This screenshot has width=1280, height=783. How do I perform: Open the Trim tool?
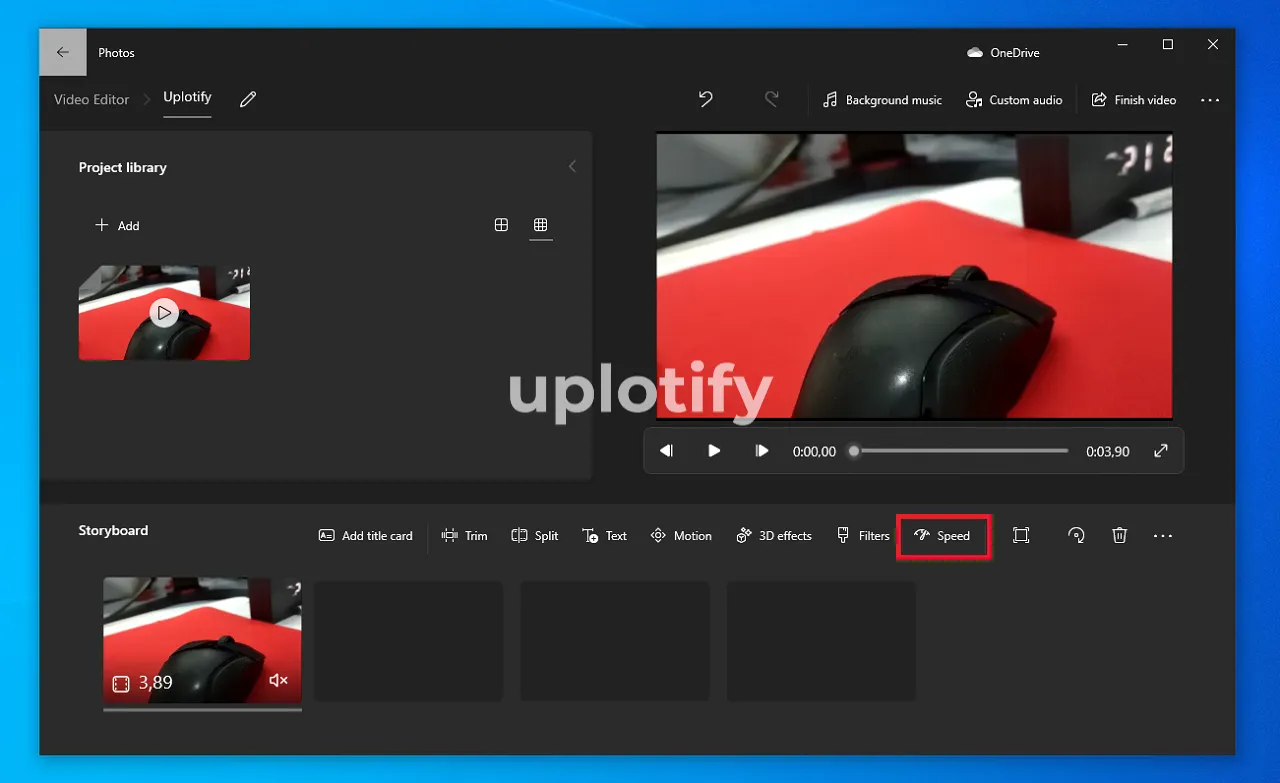[x=465, y=536]
